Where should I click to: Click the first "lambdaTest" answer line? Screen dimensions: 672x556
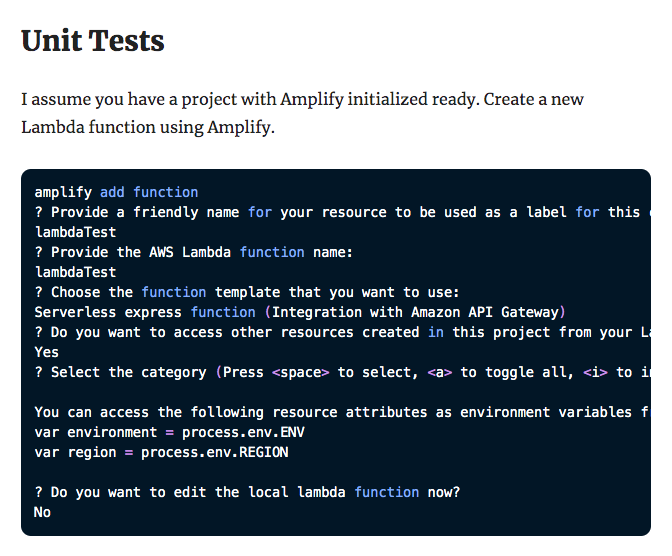coord(75,232)
